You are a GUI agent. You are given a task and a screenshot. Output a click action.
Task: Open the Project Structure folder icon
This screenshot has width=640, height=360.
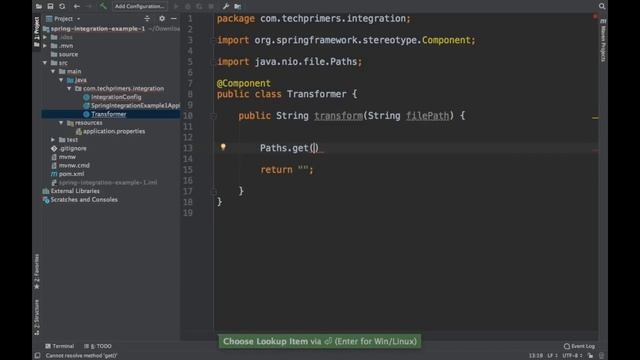[238, 6]
